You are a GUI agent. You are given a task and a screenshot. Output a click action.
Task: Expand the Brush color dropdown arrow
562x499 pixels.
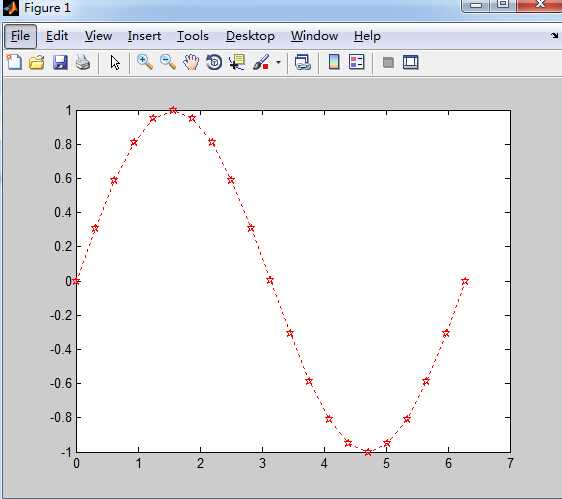[x=278, y=62]
